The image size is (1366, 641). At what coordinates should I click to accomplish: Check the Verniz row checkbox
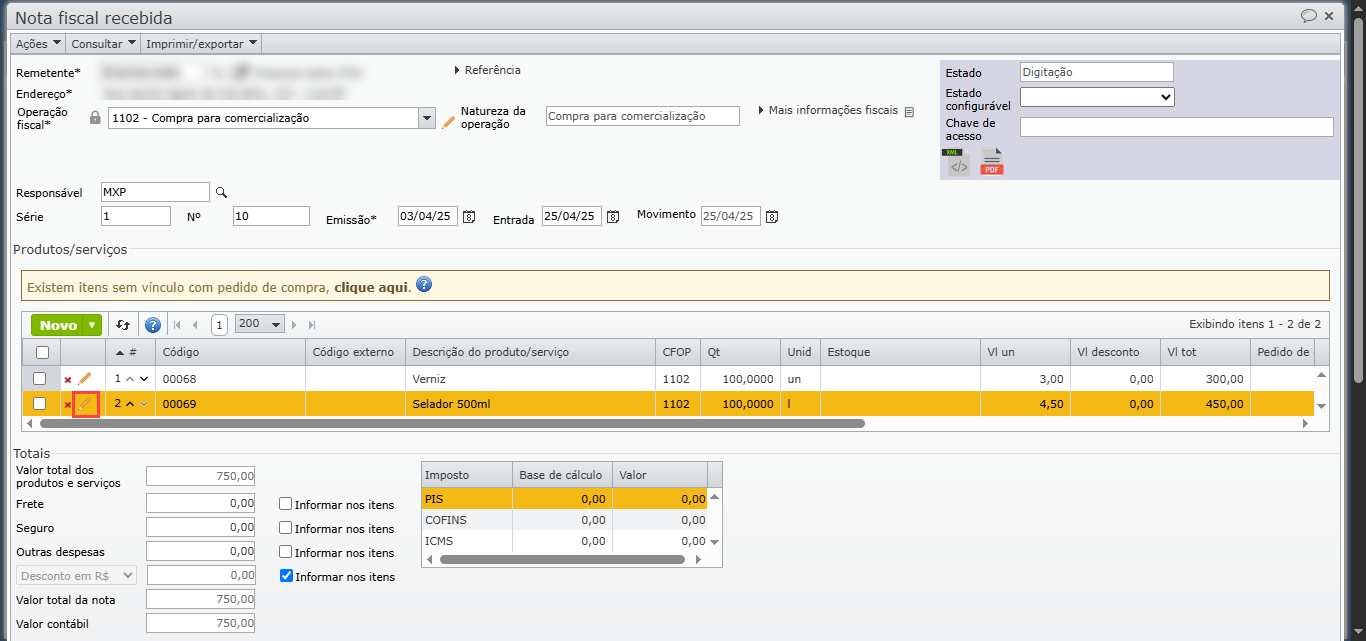[x=40, y=379]
